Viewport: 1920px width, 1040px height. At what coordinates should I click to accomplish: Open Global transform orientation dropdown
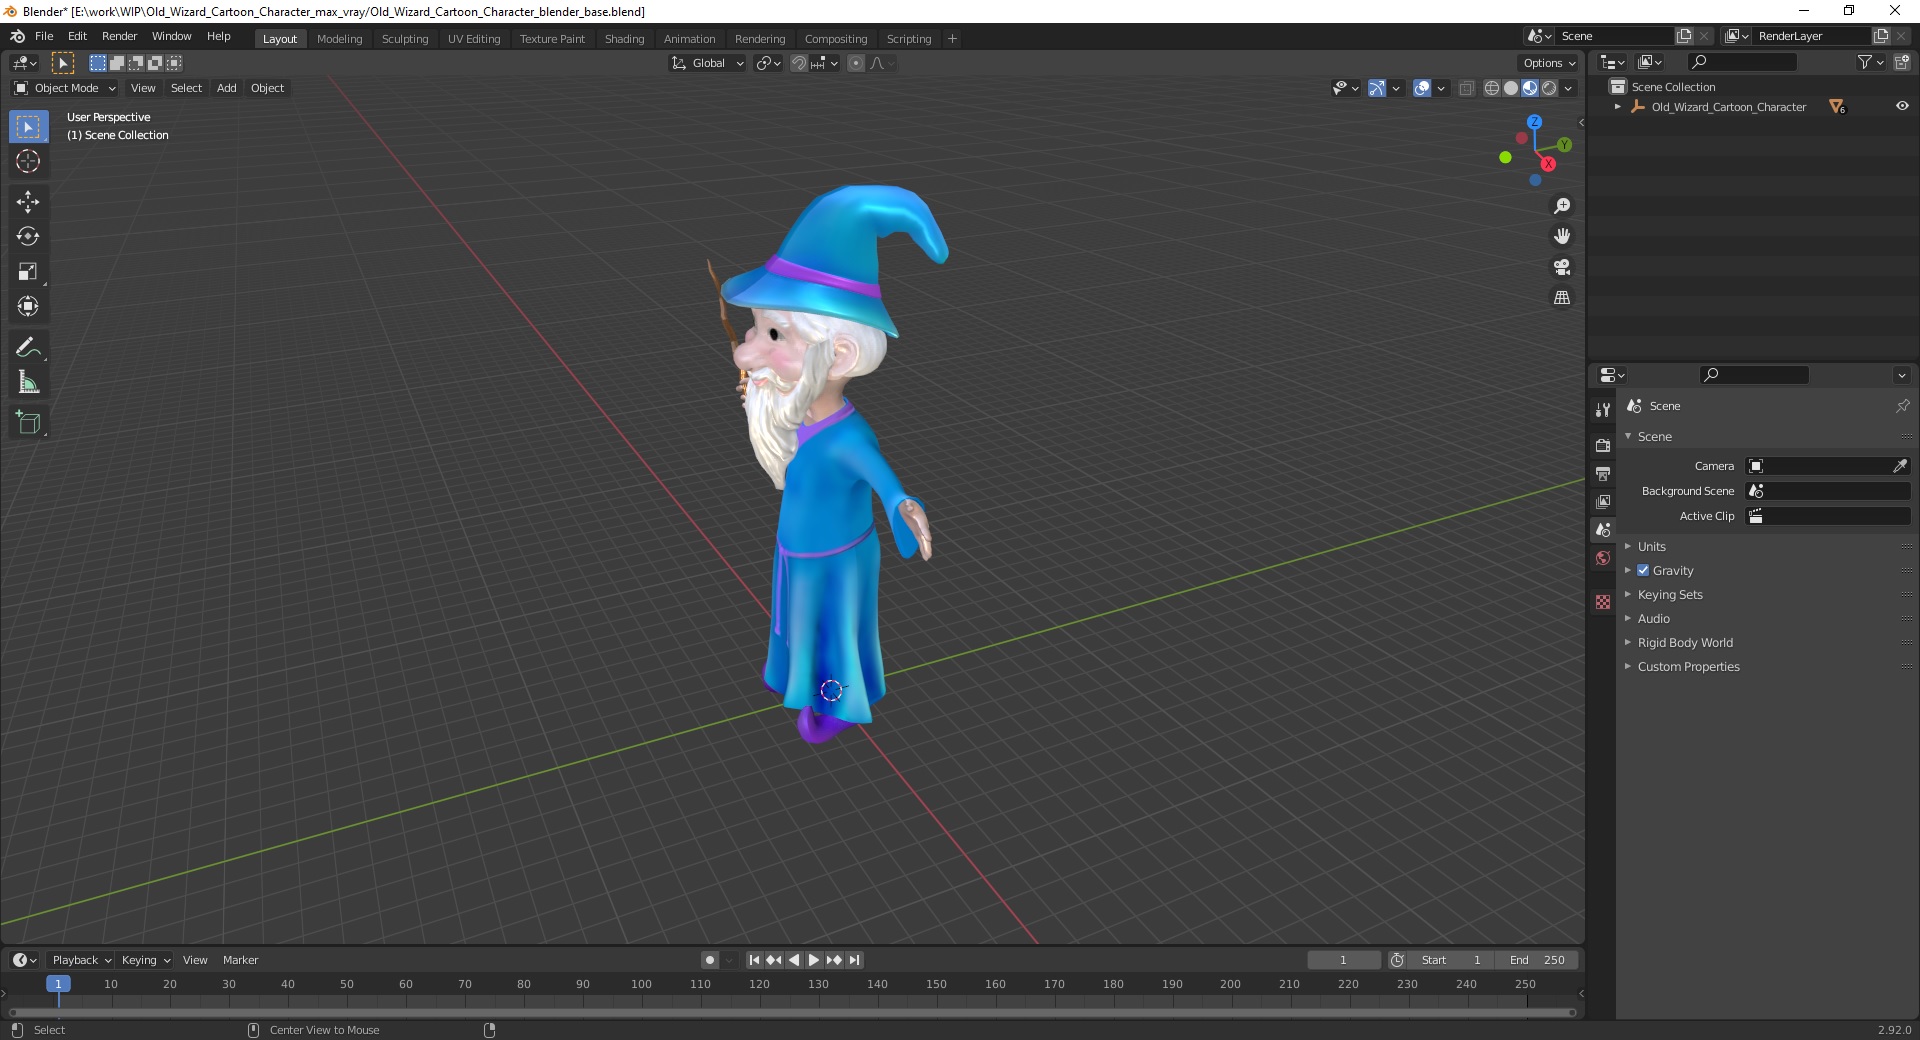pyautogui.click(x=707, y=63)
